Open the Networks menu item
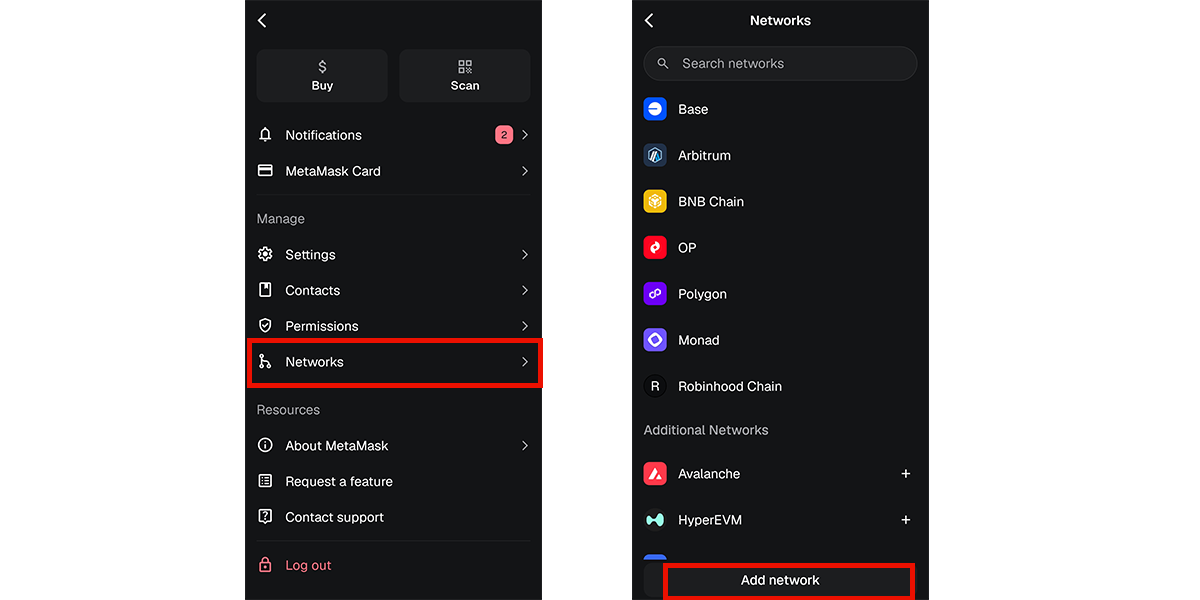Screen dimensions: 1200x600 [394, 362]
